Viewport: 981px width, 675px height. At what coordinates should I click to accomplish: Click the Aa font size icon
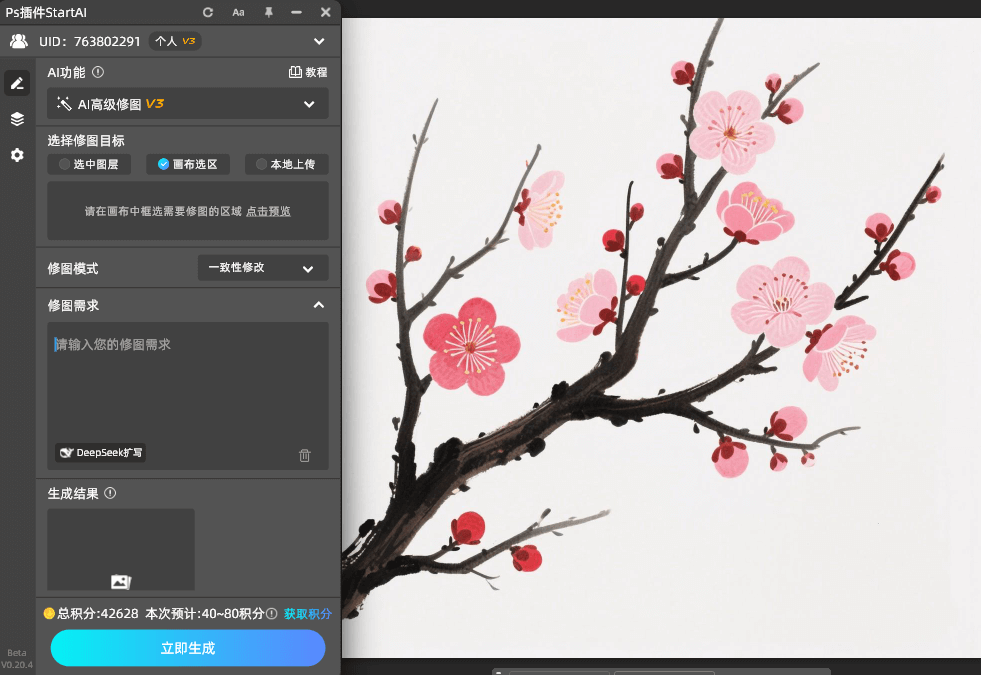238,12
